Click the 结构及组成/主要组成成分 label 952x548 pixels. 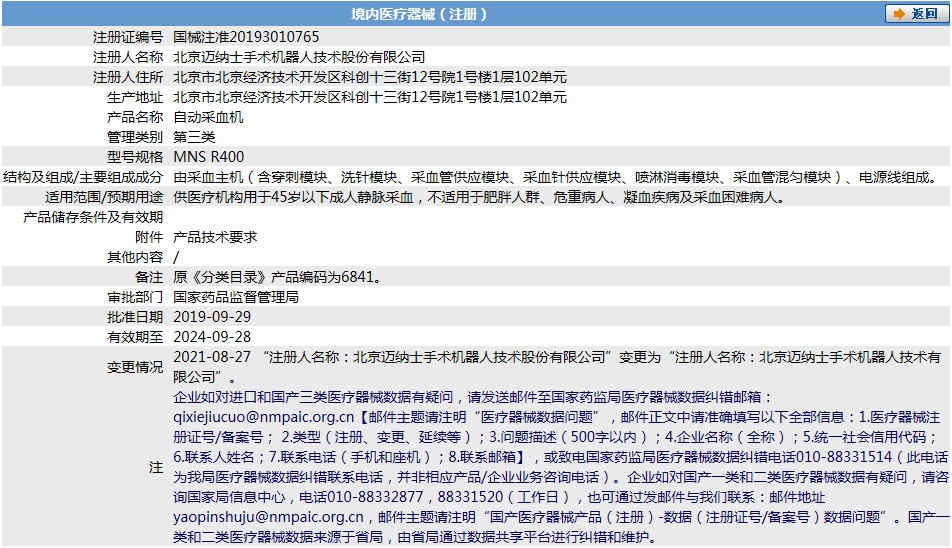[83, 177]
